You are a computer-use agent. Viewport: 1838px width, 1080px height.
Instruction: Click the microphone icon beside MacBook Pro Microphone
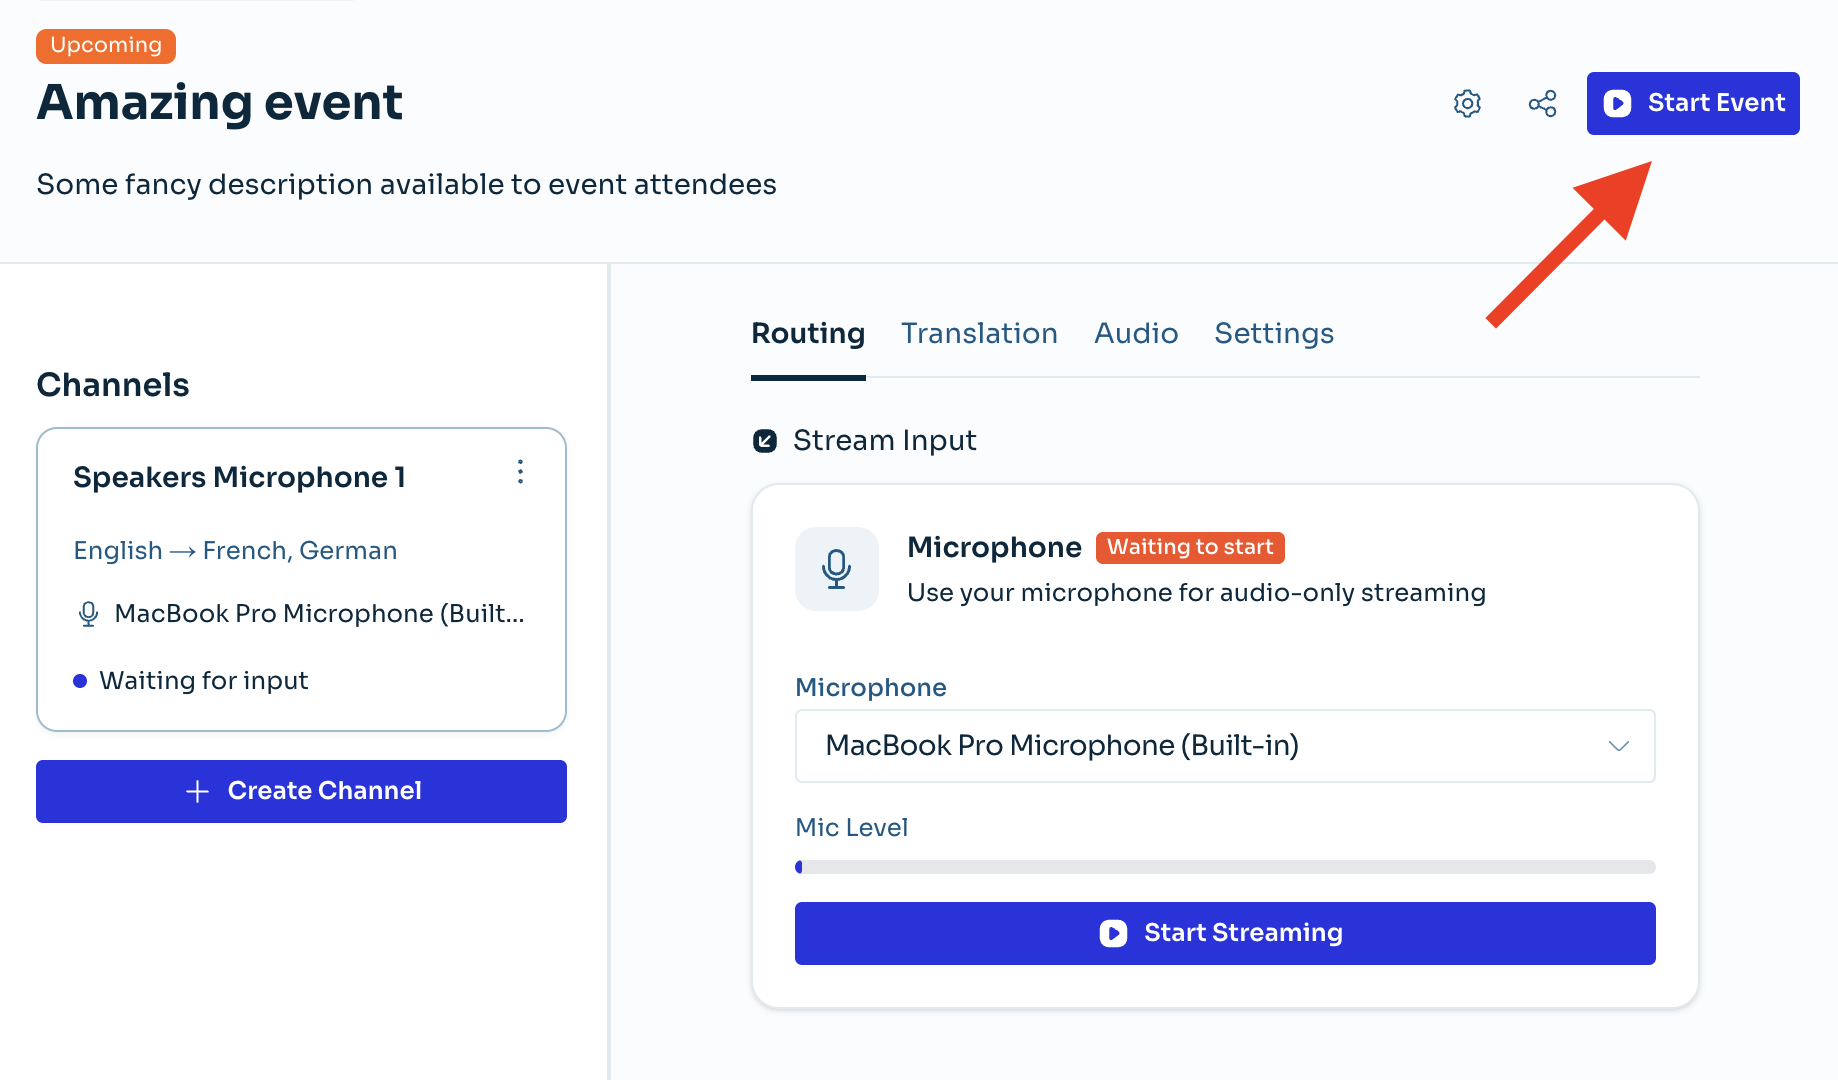pyautogui.click(x=88, y=613)
